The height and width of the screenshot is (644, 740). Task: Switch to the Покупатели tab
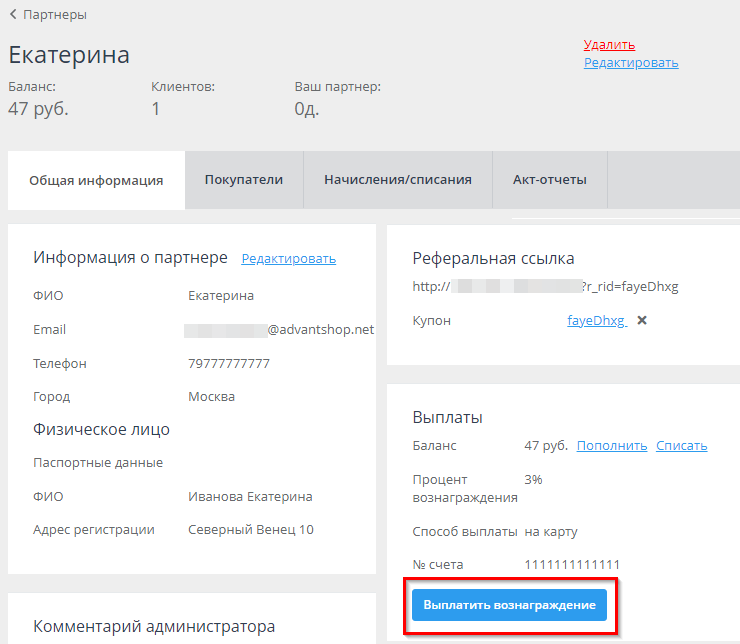point(244,180)
